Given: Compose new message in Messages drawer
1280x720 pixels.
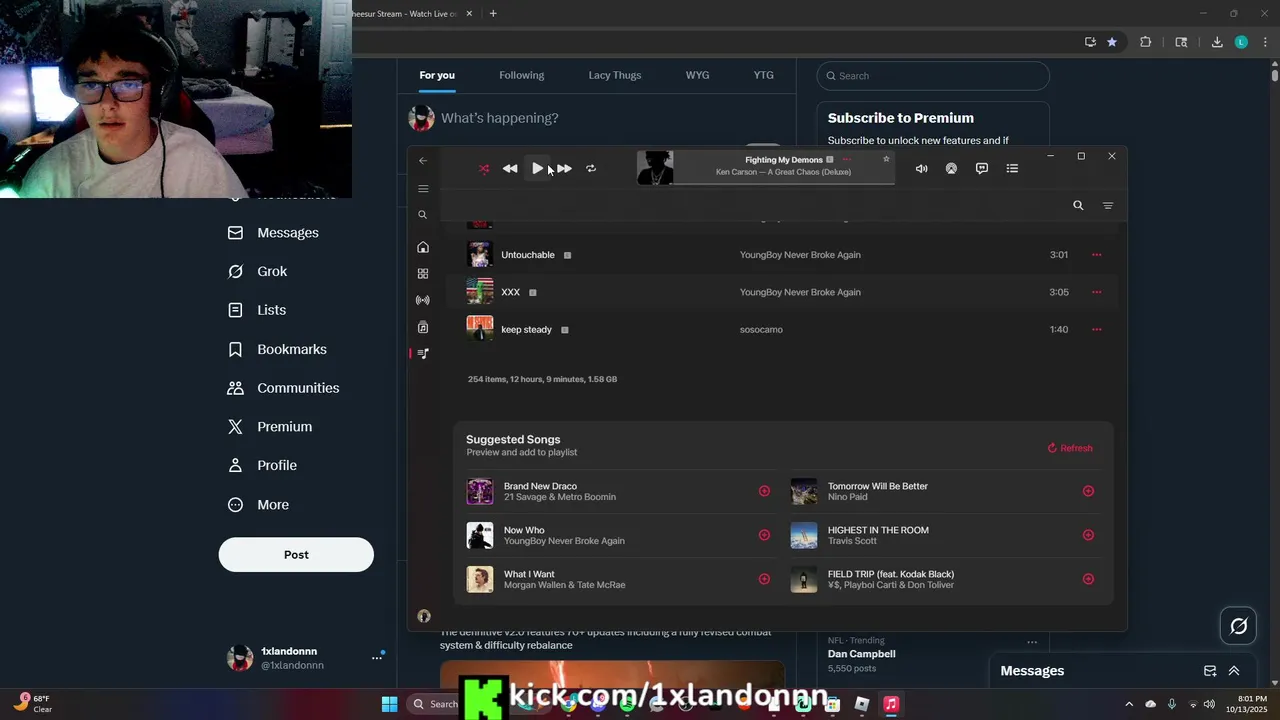Looking at the screenshot, I should (x=1210, y=671).
